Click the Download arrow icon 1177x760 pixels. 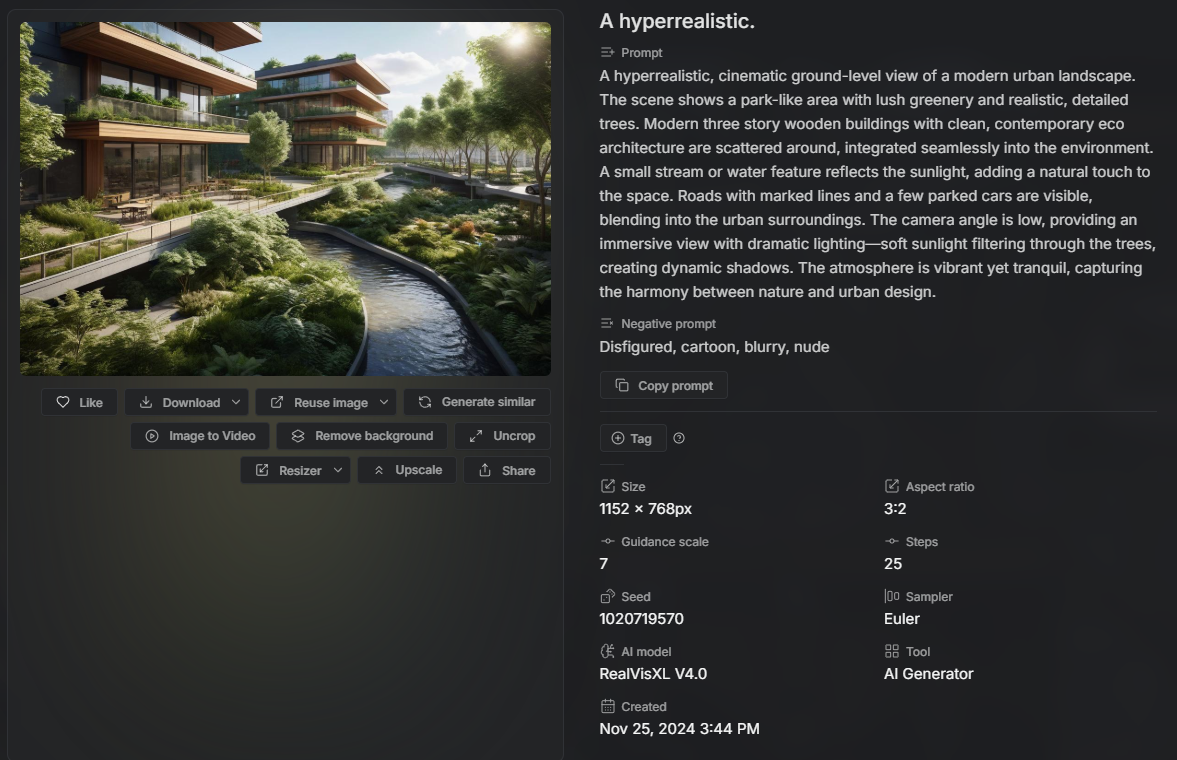tap(146, 403)
